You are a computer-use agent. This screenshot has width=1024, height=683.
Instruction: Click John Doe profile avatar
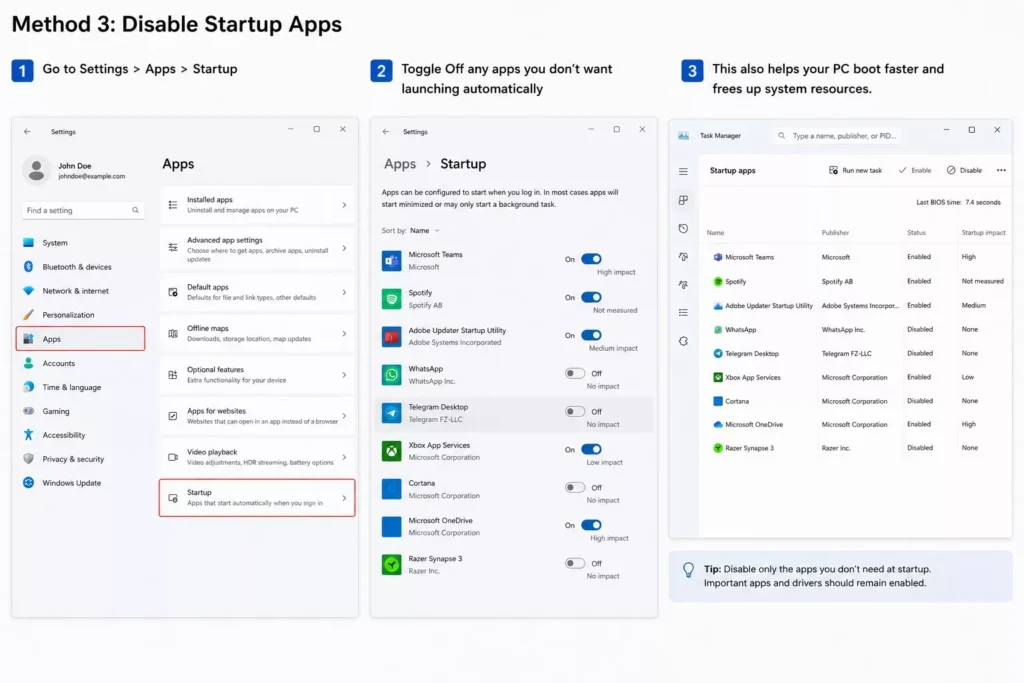pyautogui.click(x=37, y=170)
